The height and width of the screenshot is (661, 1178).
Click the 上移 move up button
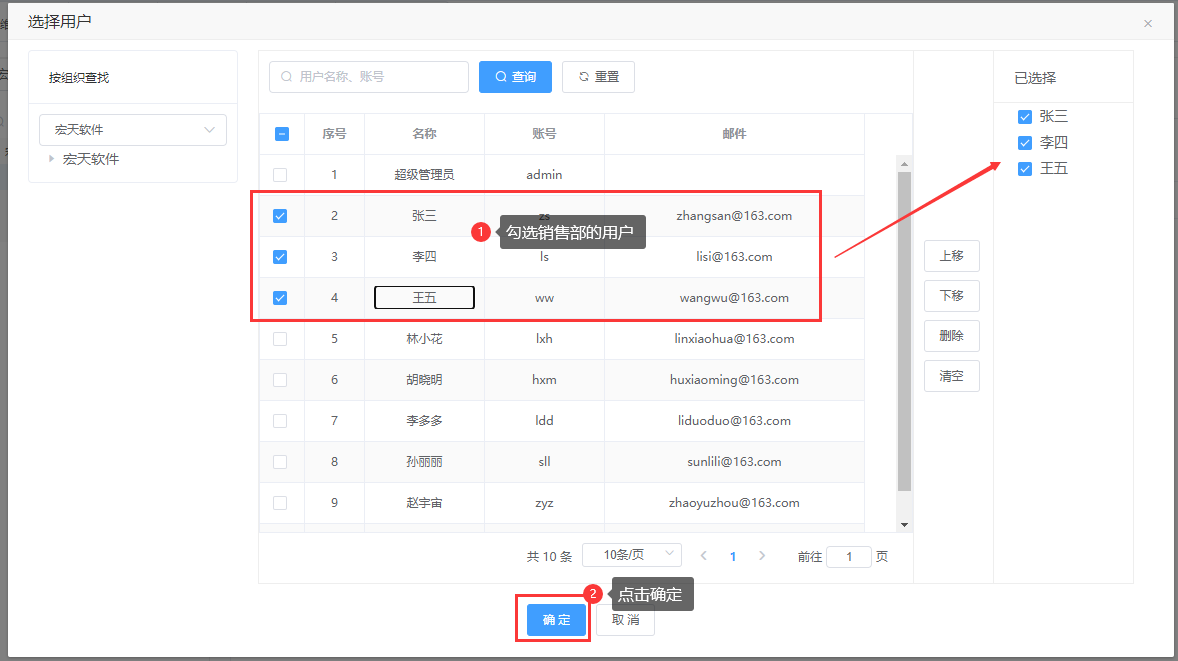[x=951, y=256]
